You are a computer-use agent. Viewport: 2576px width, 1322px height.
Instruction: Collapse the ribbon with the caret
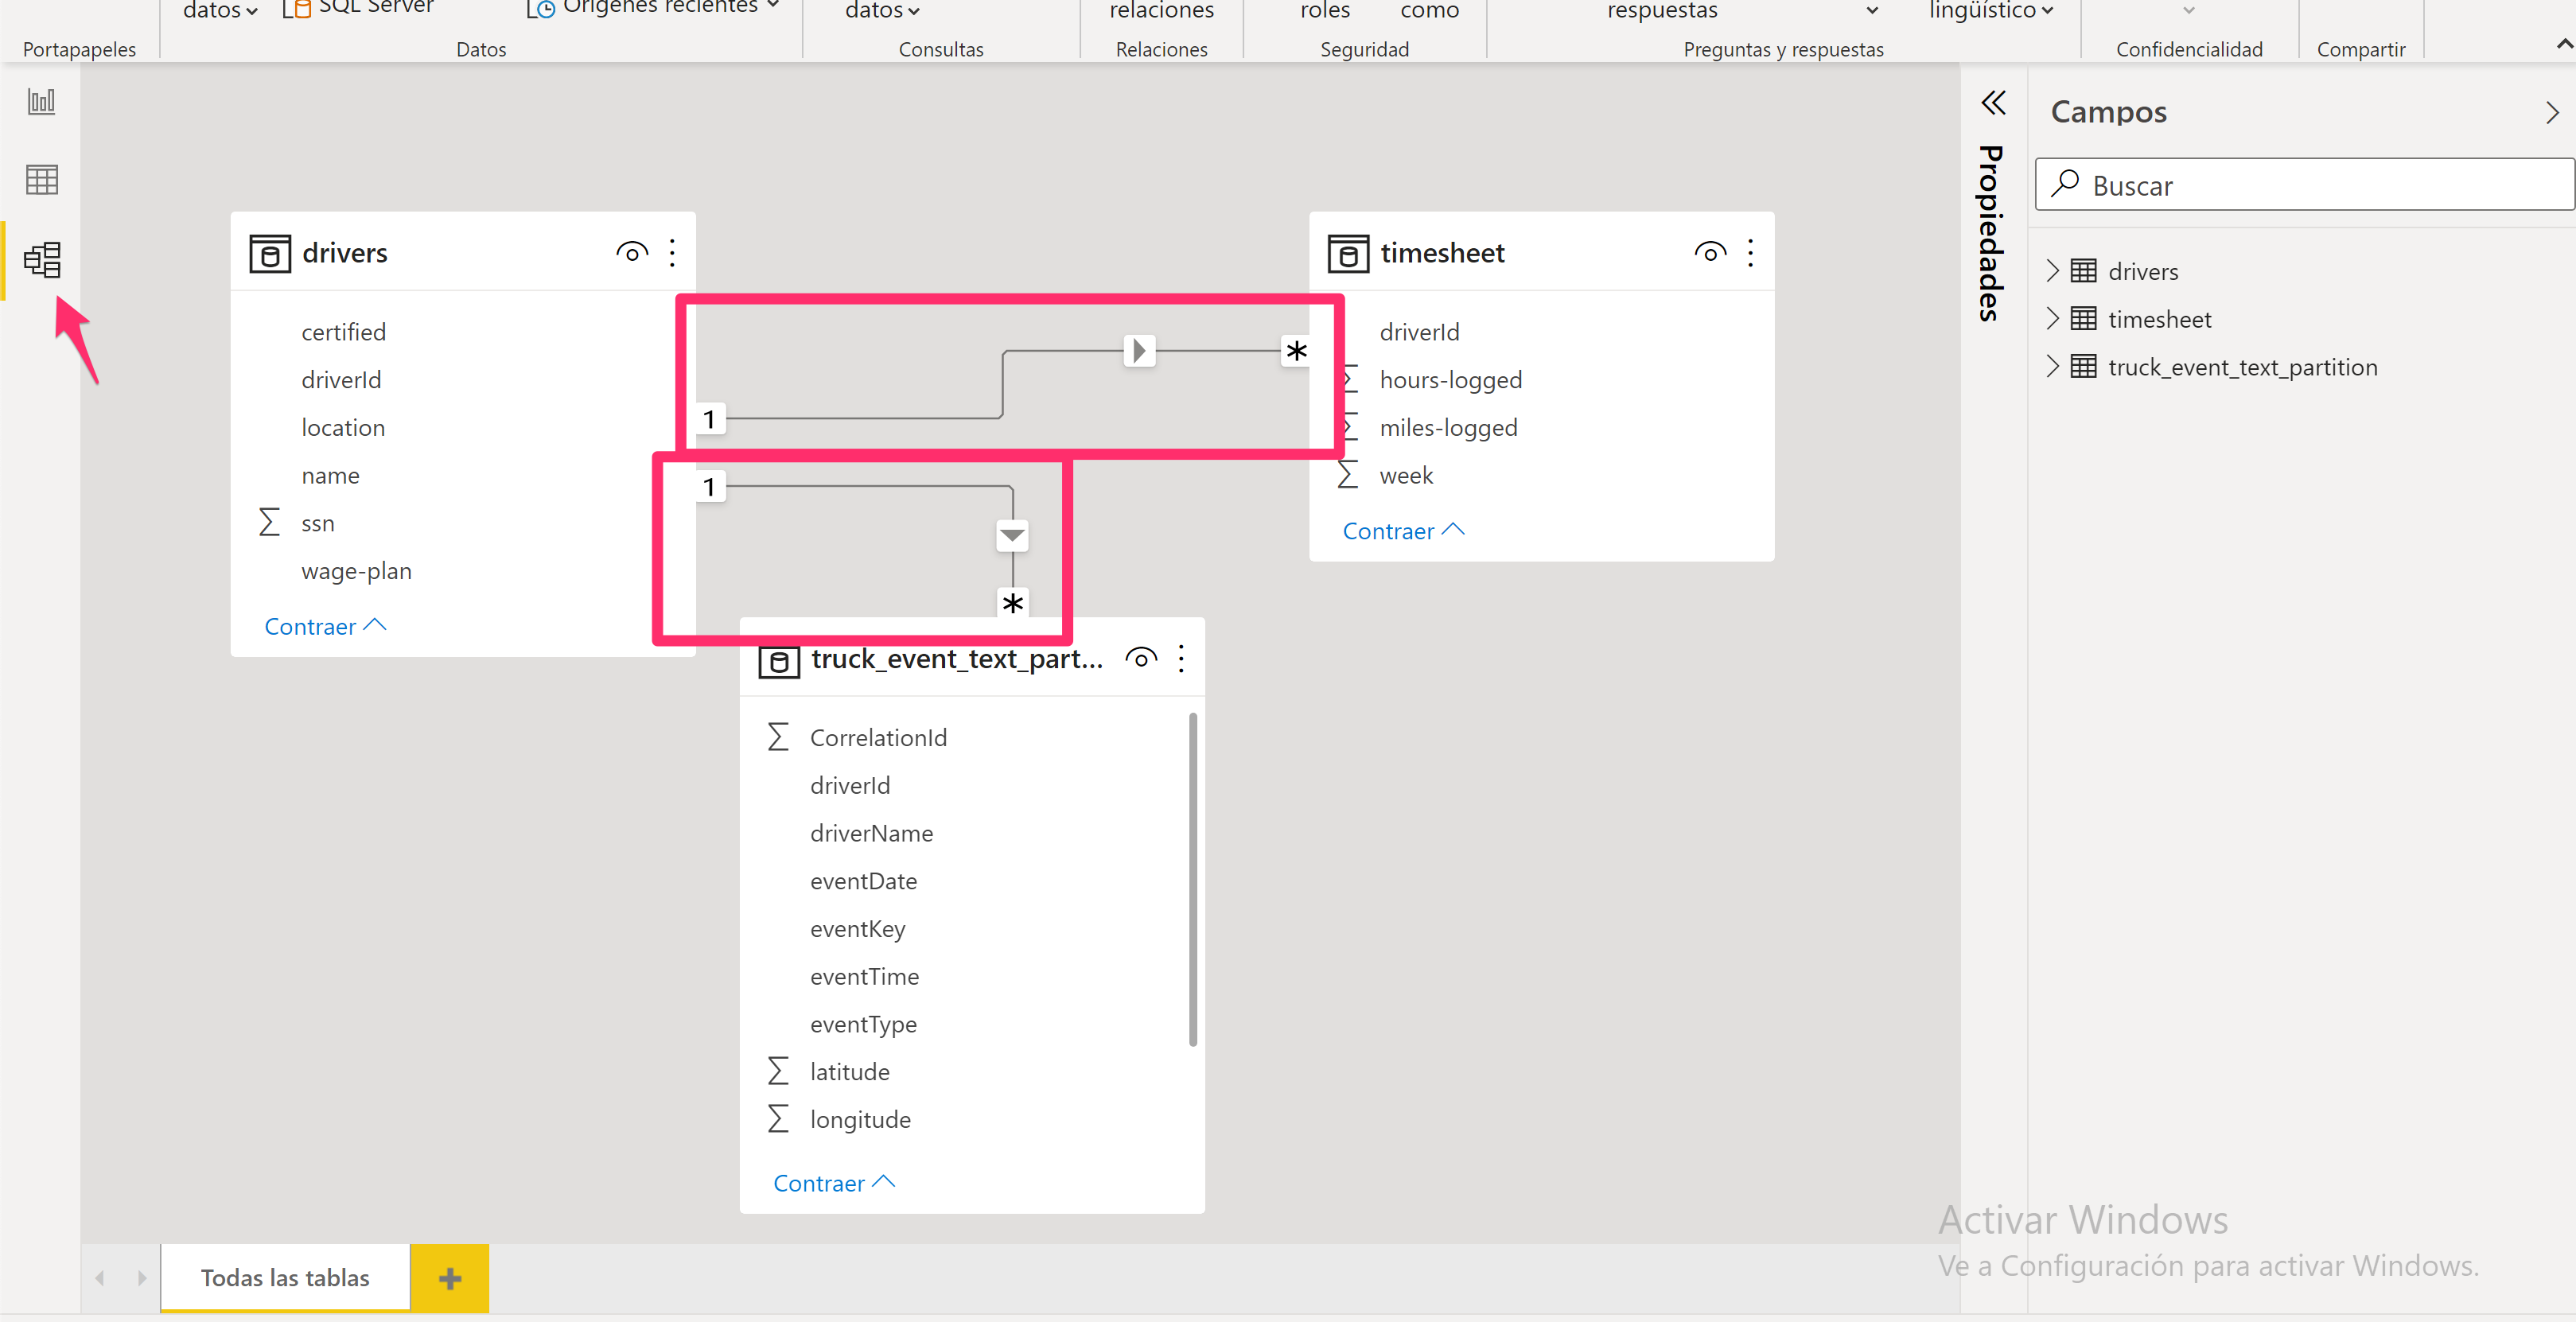tap(2563, 44)
